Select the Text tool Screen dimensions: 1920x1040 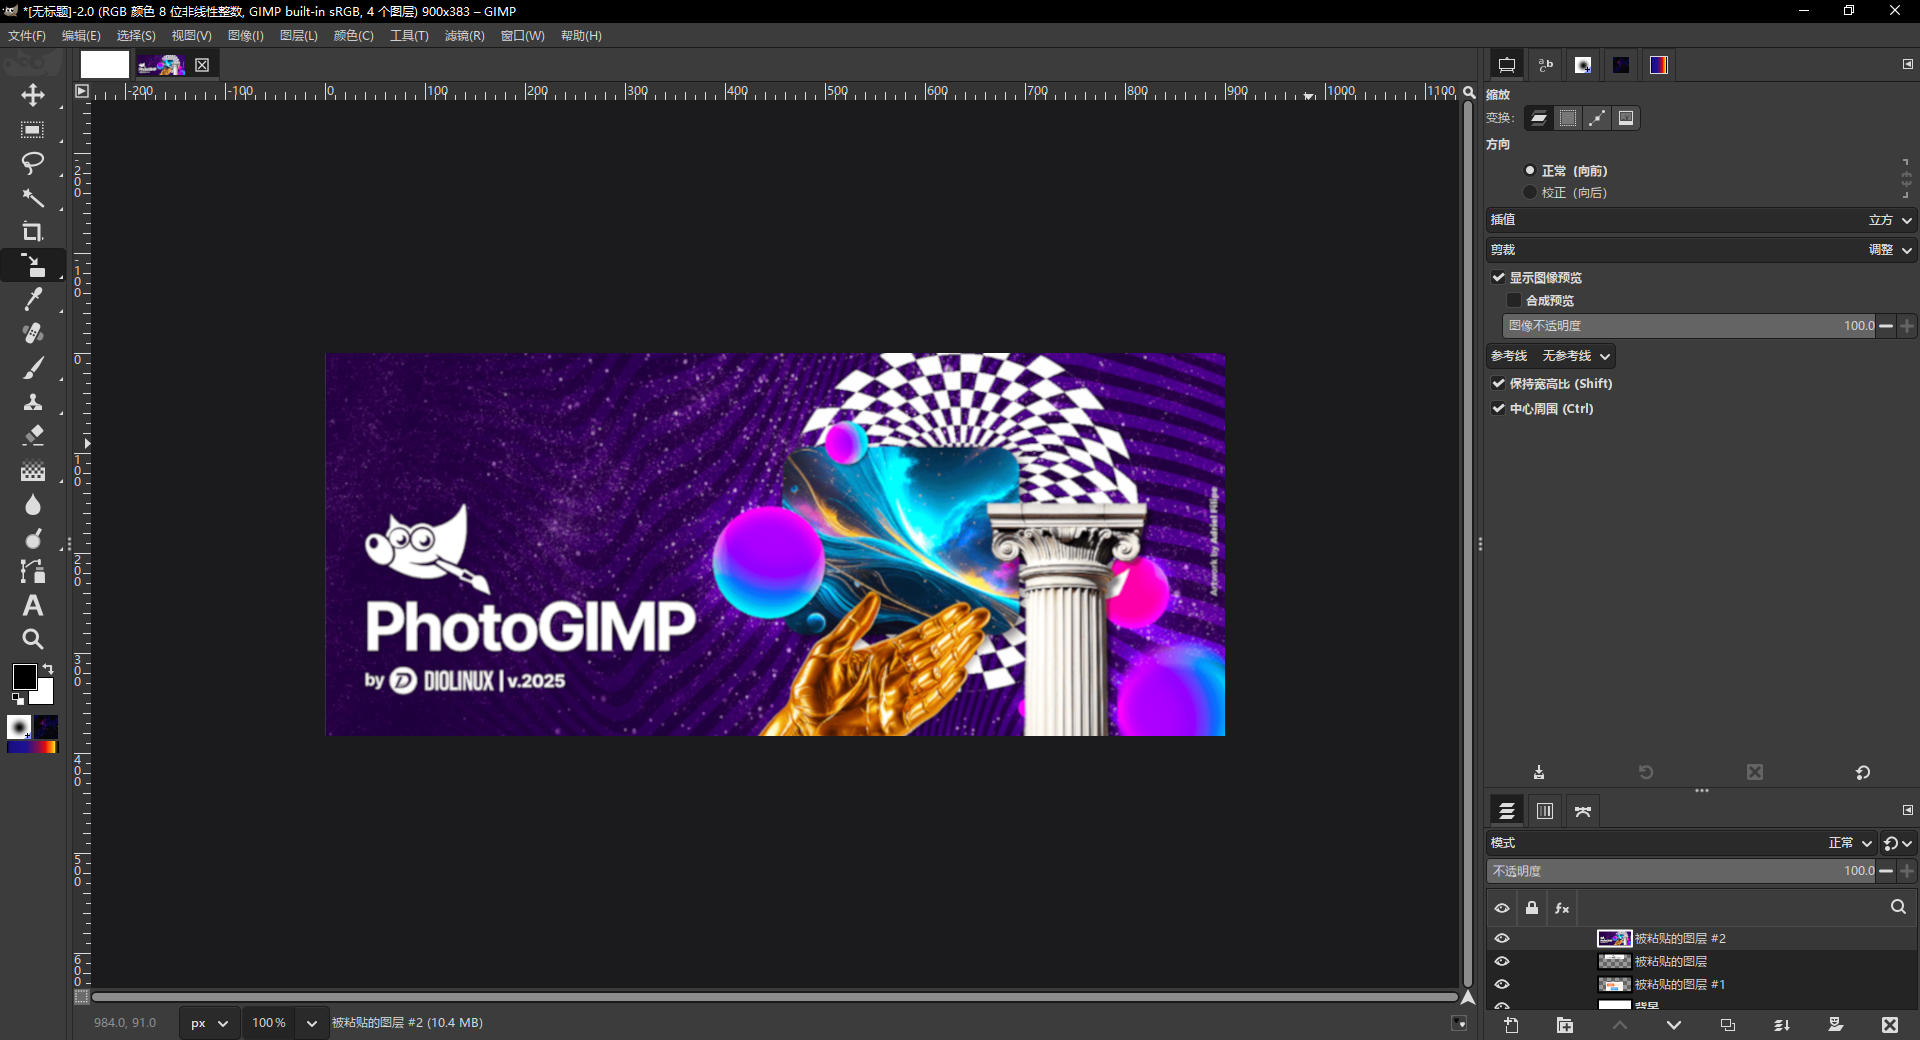[x=33, y=606]
